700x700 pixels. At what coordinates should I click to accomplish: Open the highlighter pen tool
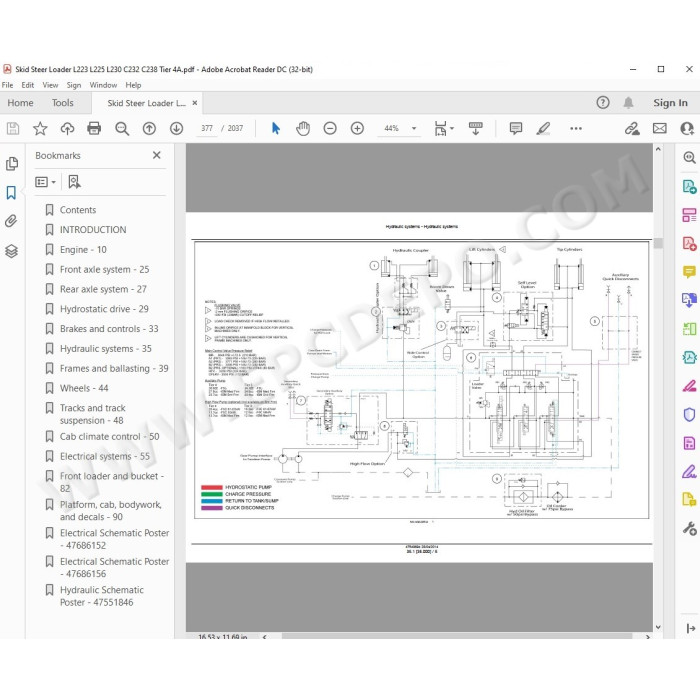[543, 129]
